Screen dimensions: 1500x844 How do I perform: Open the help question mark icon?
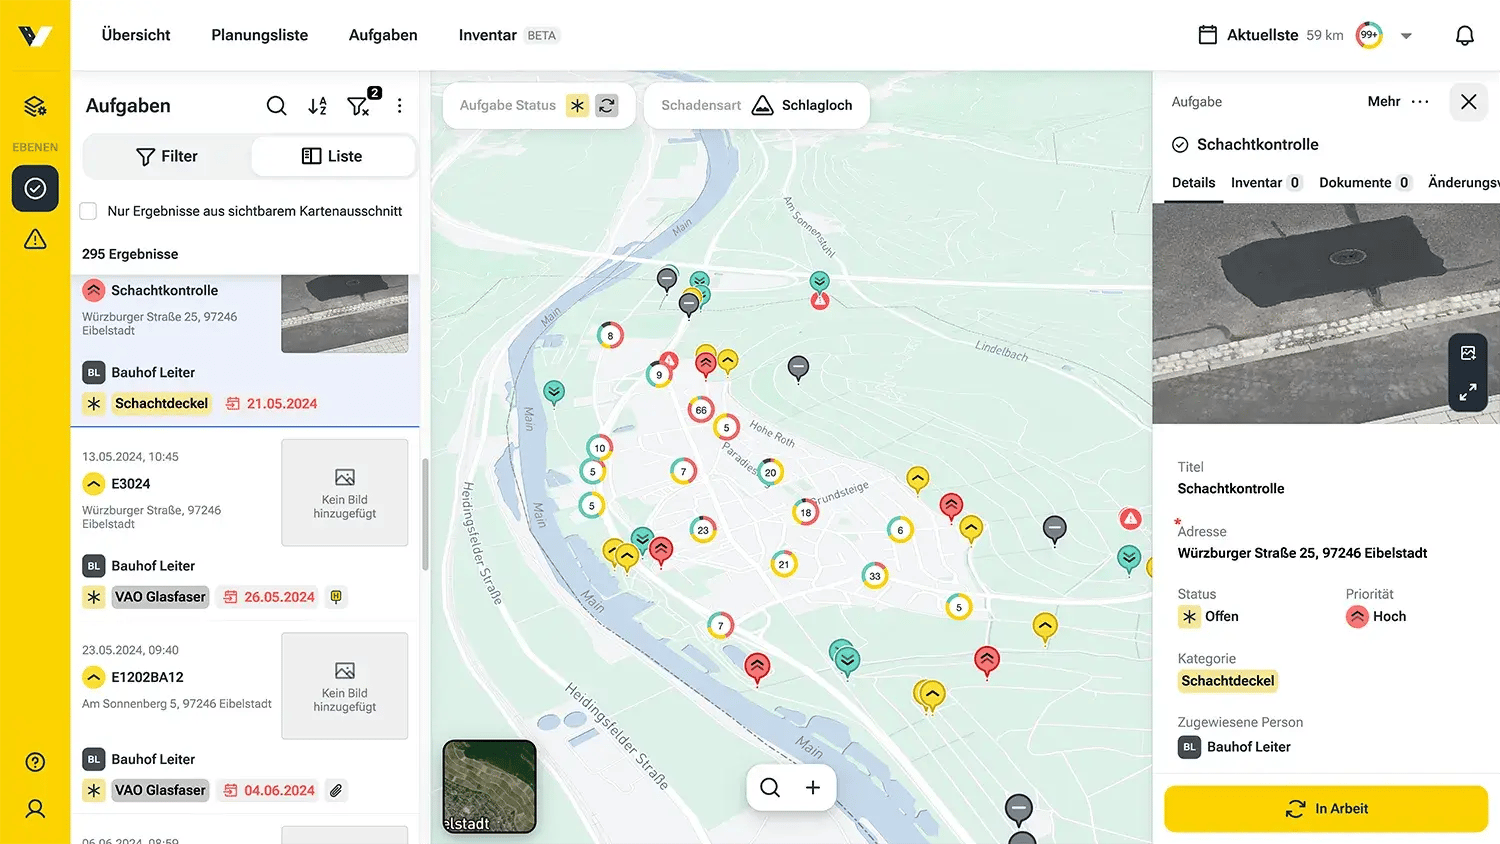point(35,762)
